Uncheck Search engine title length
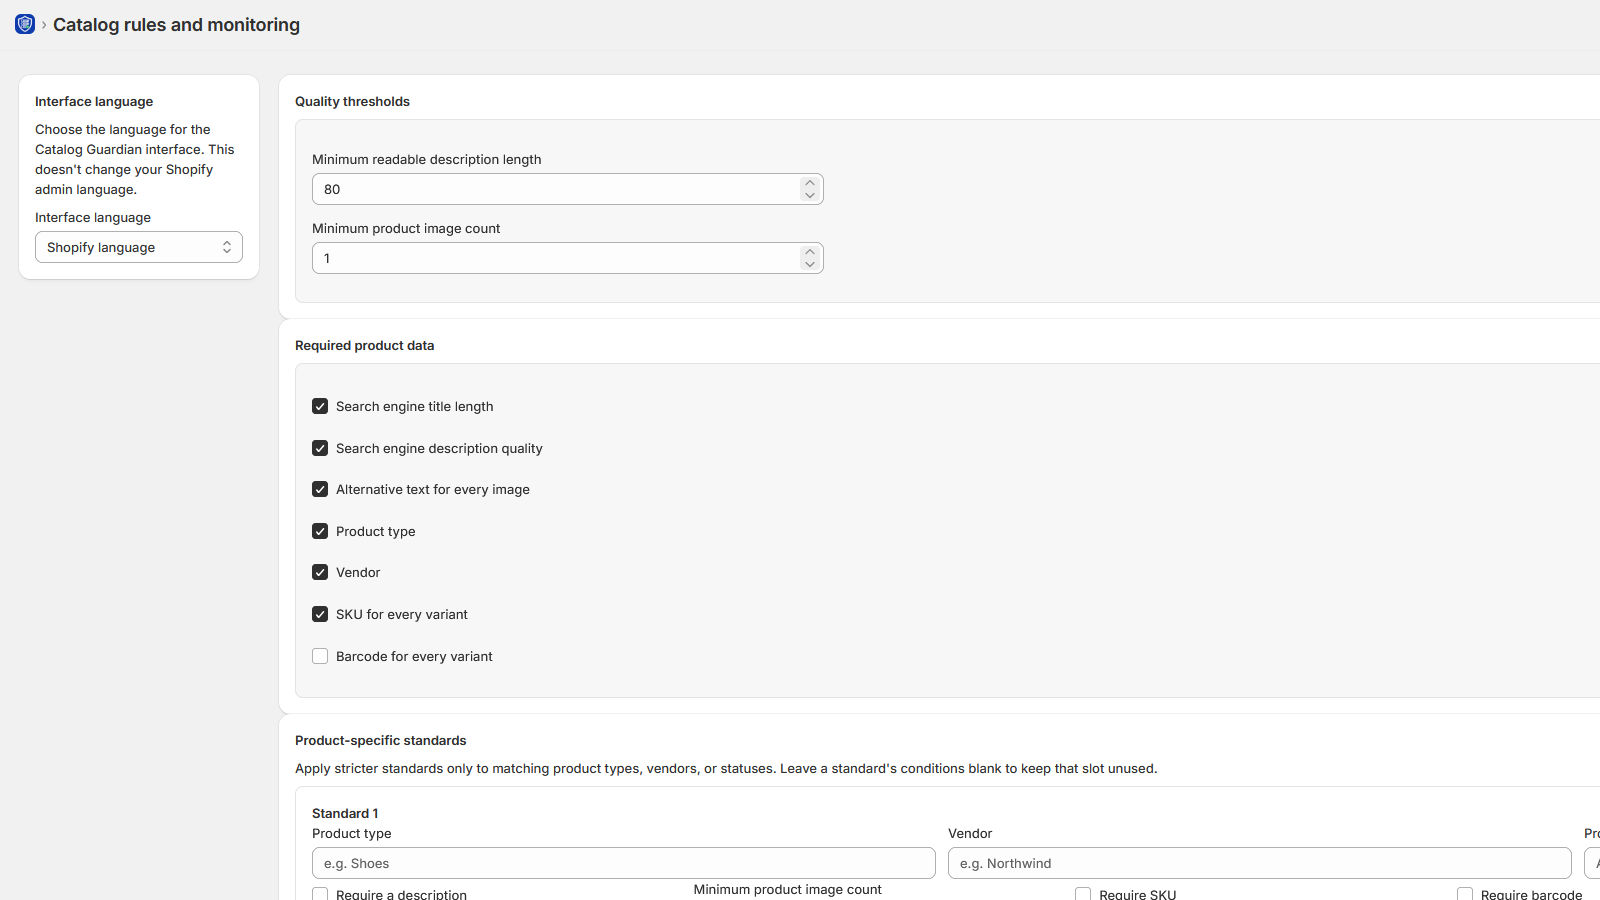Screen dimensions: 1600x900 [320, 406]
